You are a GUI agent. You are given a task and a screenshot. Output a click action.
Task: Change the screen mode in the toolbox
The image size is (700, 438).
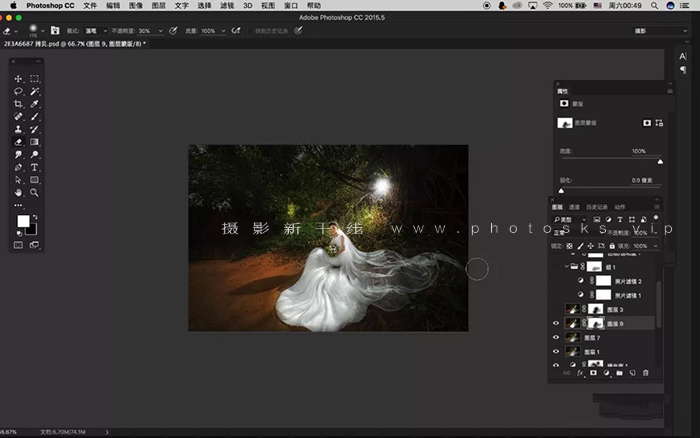click(x=34, y=245)
